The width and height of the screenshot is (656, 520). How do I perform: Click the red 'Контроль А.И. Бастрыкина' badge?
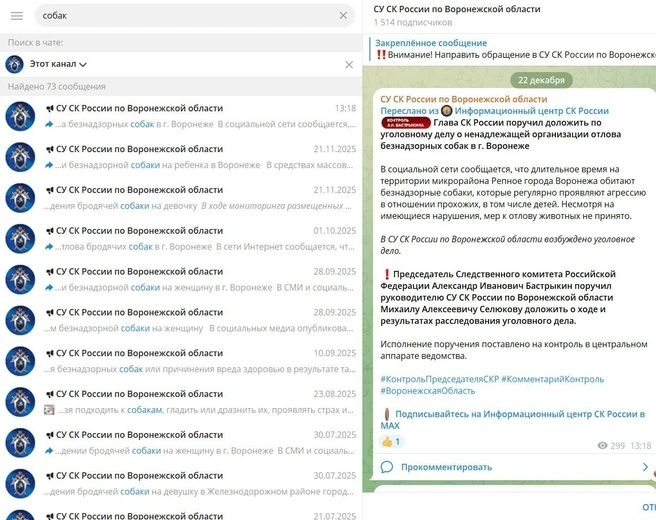[x=405, y=123]
